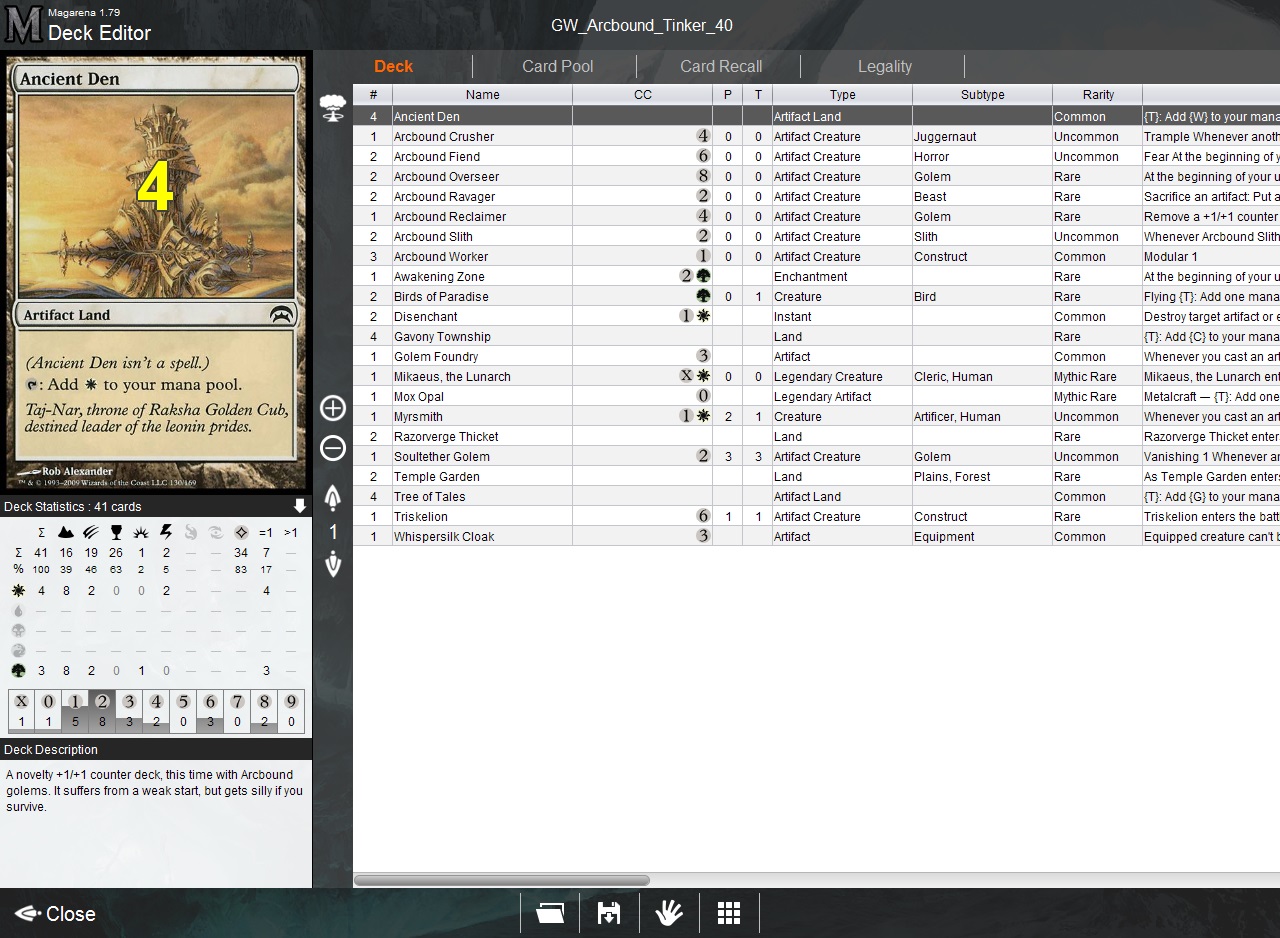Screen dimensions: 1280x938
Task: Click the starburst enchantment icon in statistics header
Action: coord(141,532)
